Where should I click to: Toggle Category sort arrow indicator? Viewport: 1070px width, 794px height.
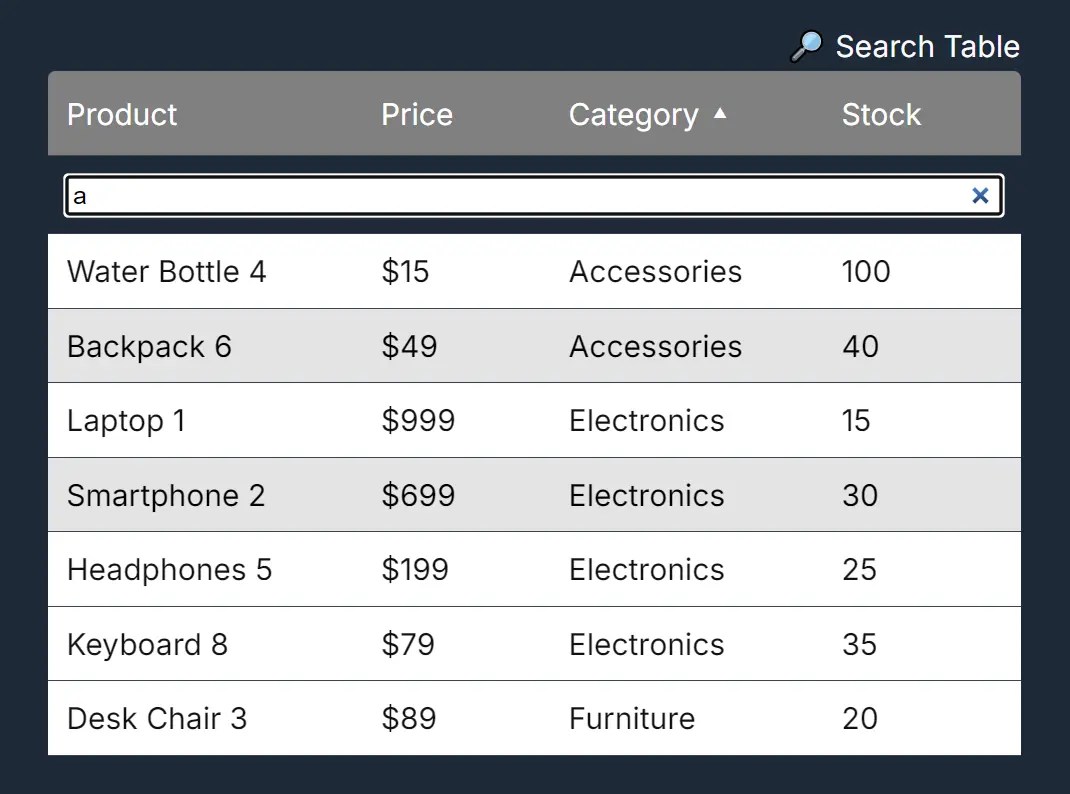[720, 114]
